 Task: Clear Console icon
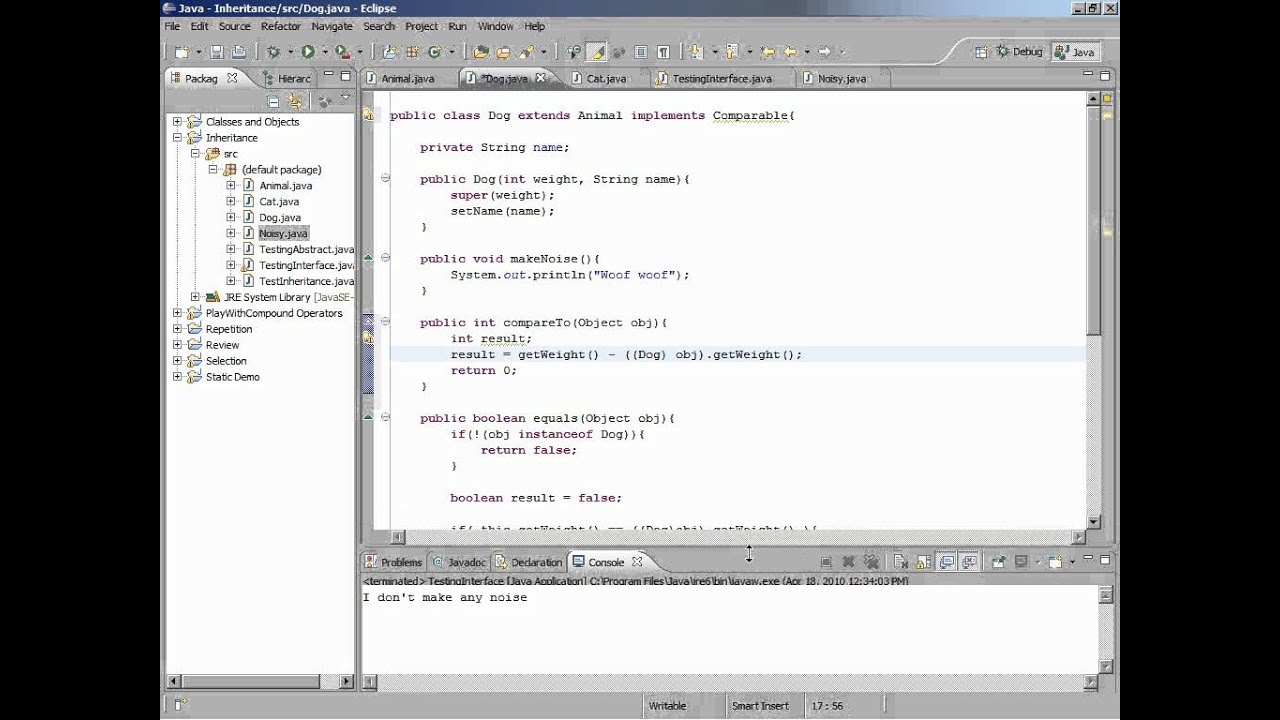(901, 562)
